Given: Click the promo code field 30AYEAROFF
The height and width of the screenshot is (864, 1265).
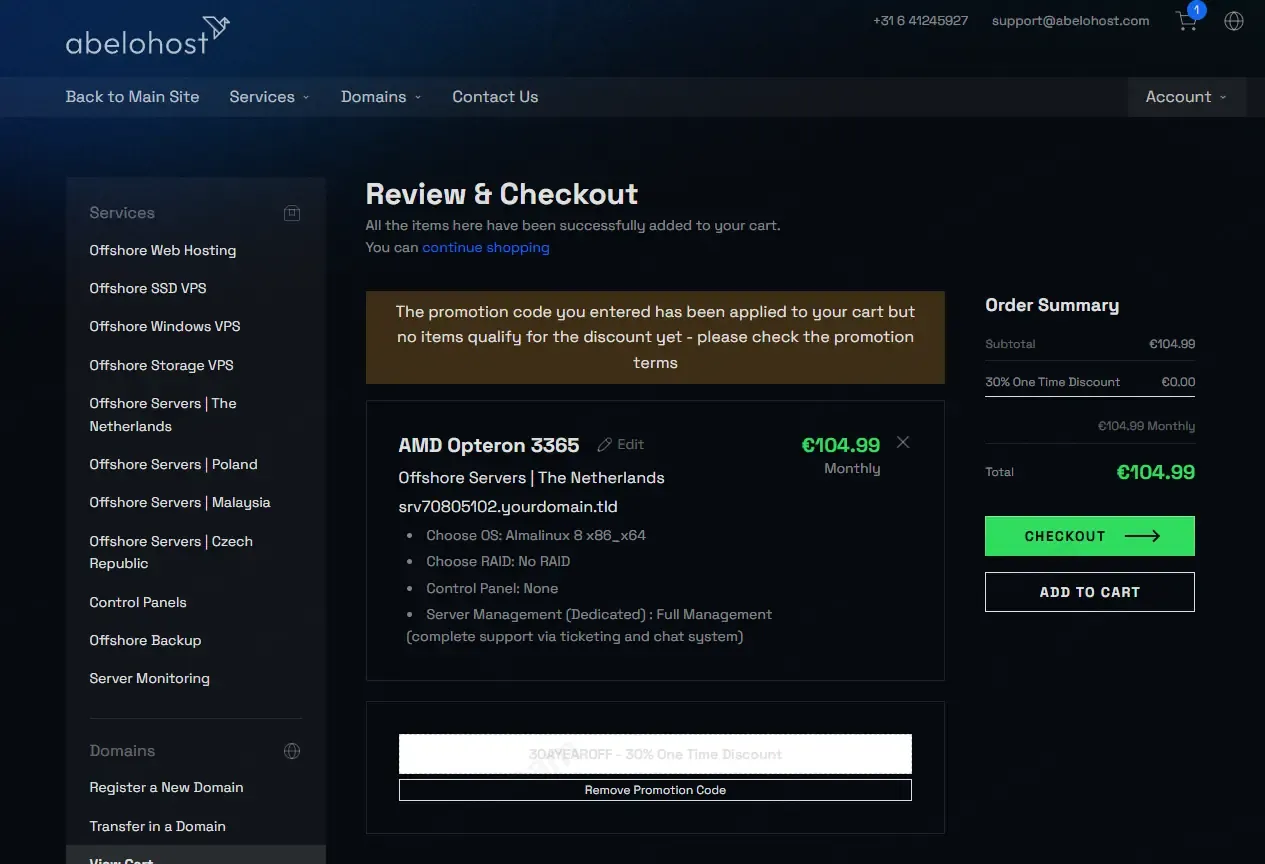Looking at the screenshot, I should (655, 754).
